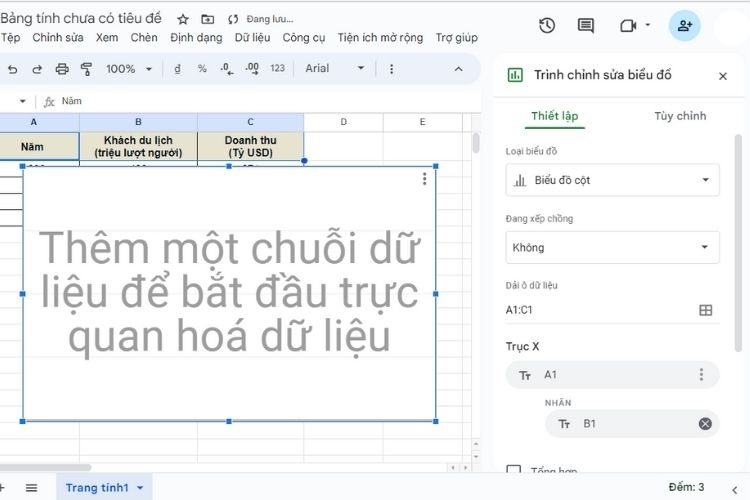Viewport: 750px width, 500px height.
Task: Redo the last action
Action: pyautogui.click(x=37, y=69)
